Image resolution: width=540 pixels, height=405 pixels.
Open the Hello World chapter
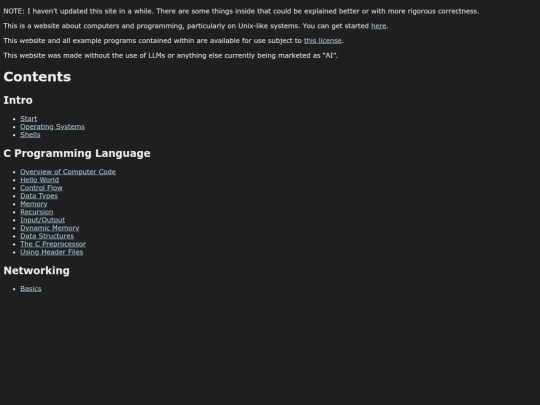click(x=40, y=180)
